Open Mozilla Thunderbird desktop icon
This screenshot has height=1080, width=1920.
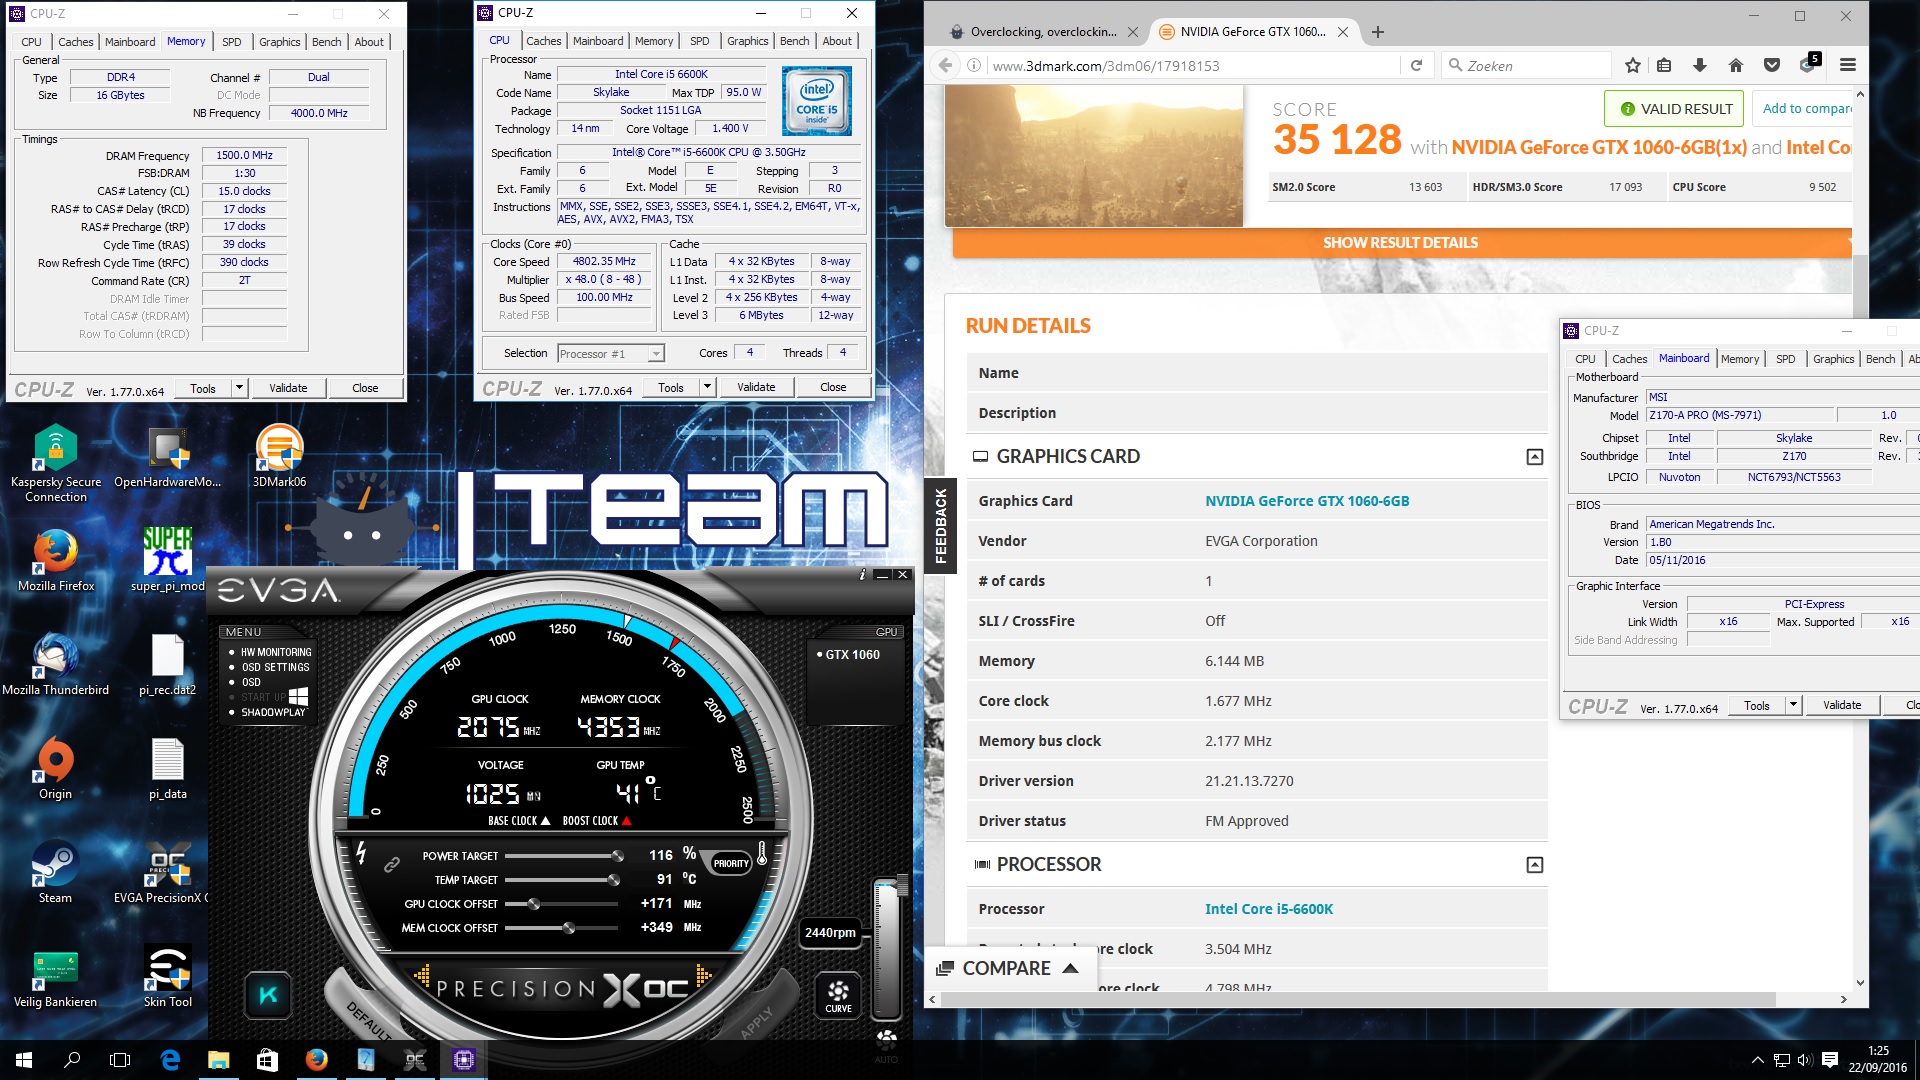pos(55,664)
